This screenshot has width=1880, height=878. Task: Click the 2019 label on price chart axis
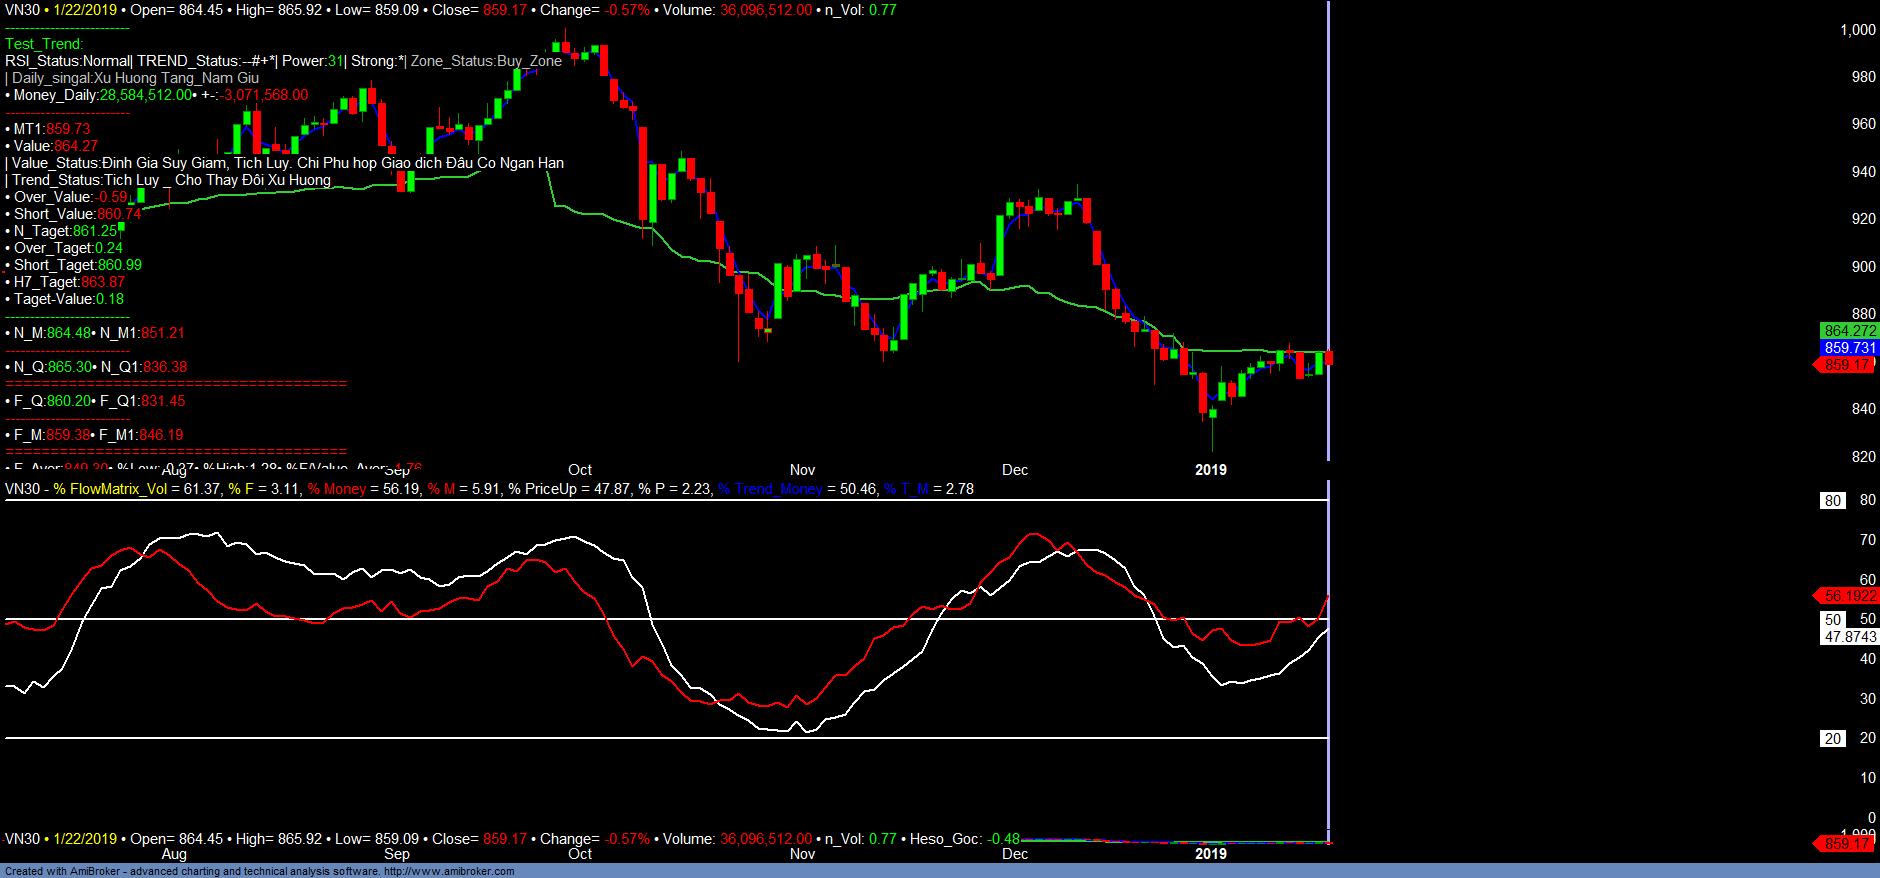pos(1210,470)
